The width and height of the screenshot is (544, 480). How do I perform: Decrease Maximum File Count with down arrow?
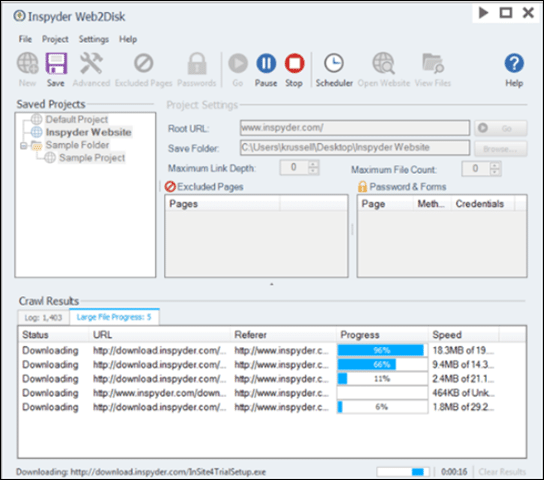coord(495,172)
